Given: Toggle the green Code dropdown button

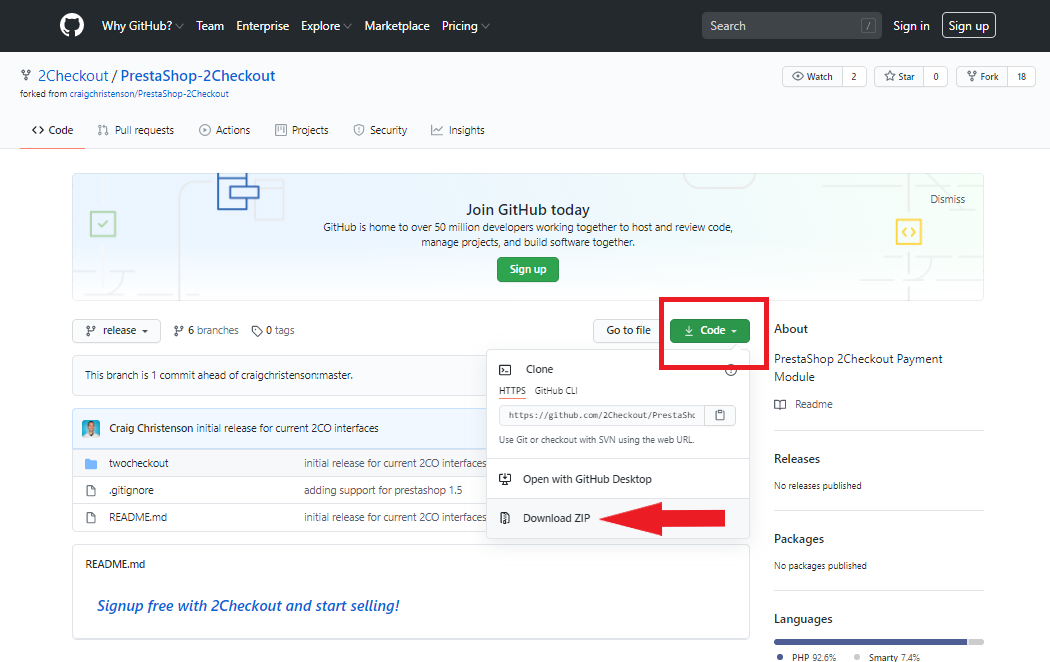Looking at the screenshot, I should click(x=710, y=331).
